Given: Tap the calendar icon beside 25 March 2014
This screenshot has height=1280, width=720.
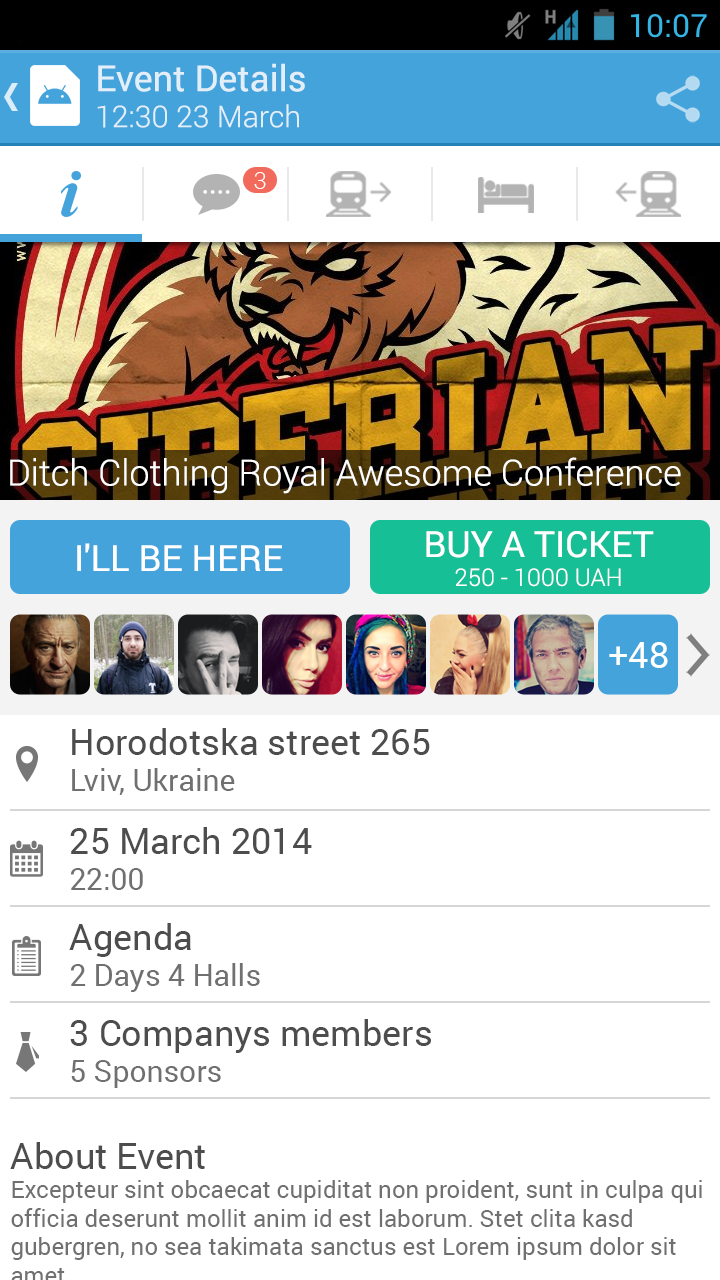Looking at the screenshot, I should (x=27, y=860).
